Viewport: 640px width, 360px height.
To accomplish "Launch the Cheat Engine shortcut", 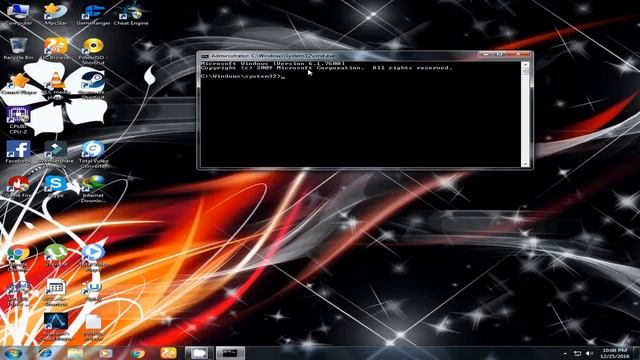I will coord(131,14).
